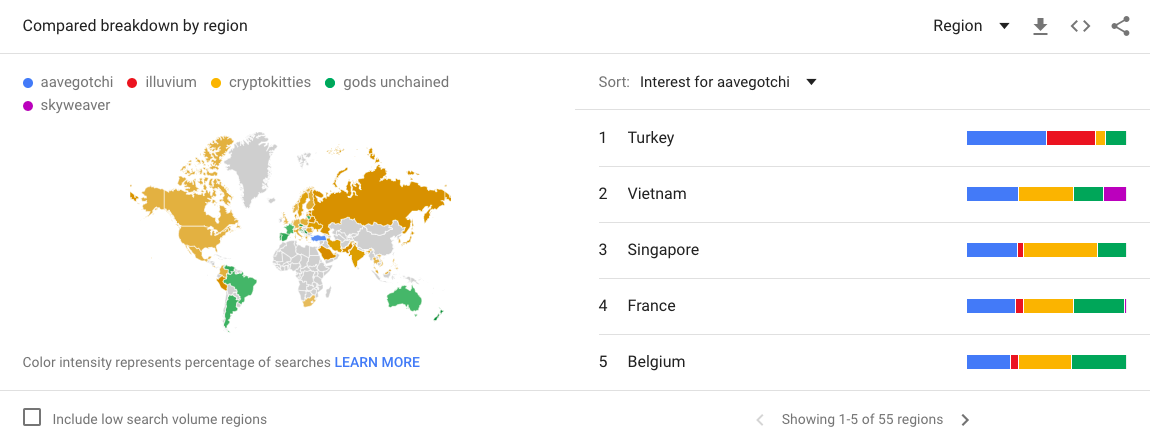The height and width of the screenshot is (445, 1150).
Task: Open the Region dropdown
Action: pos(970,26)
